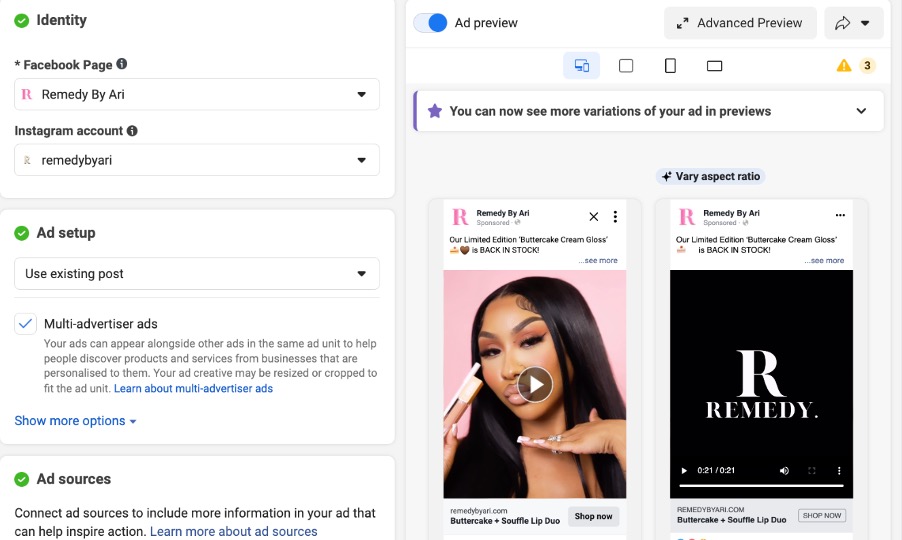Click the purple star icon in banner
This screenshot has width=902, height=540.
tap(435, 111)
